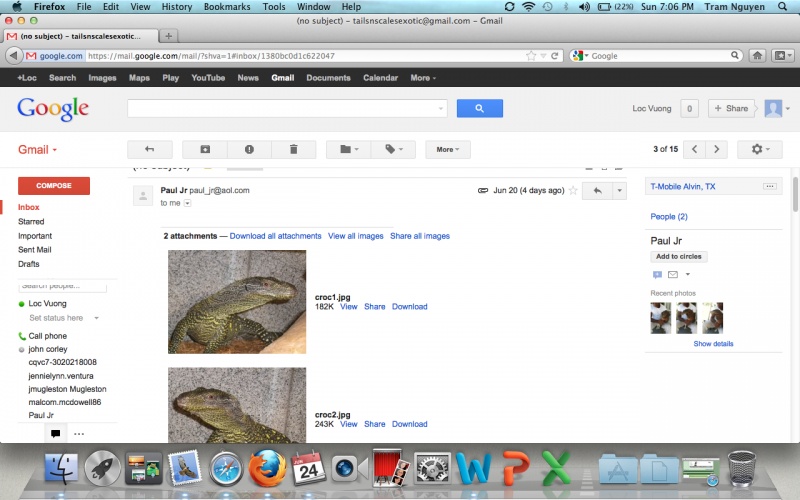Viewport: 800px width, 500px height.
Task: Open the Gmail dropdown label
Action: click(37, 149)
